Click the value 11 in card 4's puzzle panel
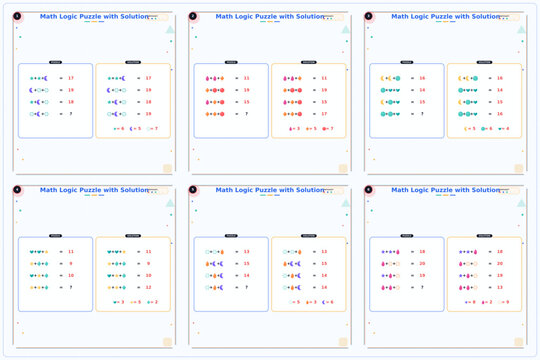This screenshot has height=360, width=540. [x=71, y=251]
